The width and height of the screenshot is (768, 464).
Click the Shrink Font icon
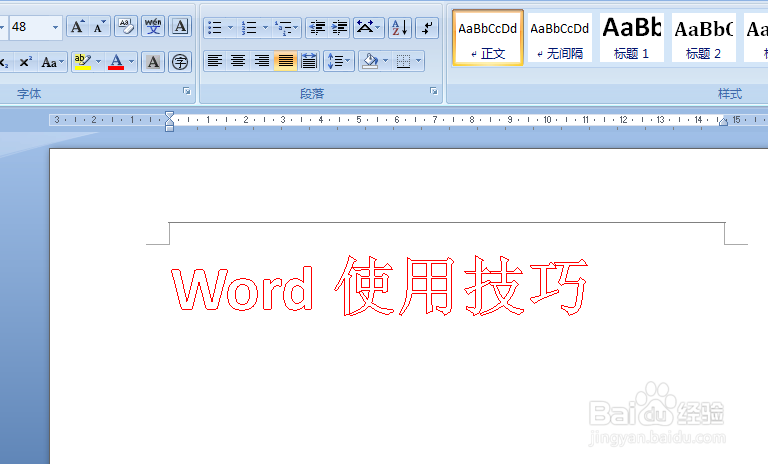(99, 26)
